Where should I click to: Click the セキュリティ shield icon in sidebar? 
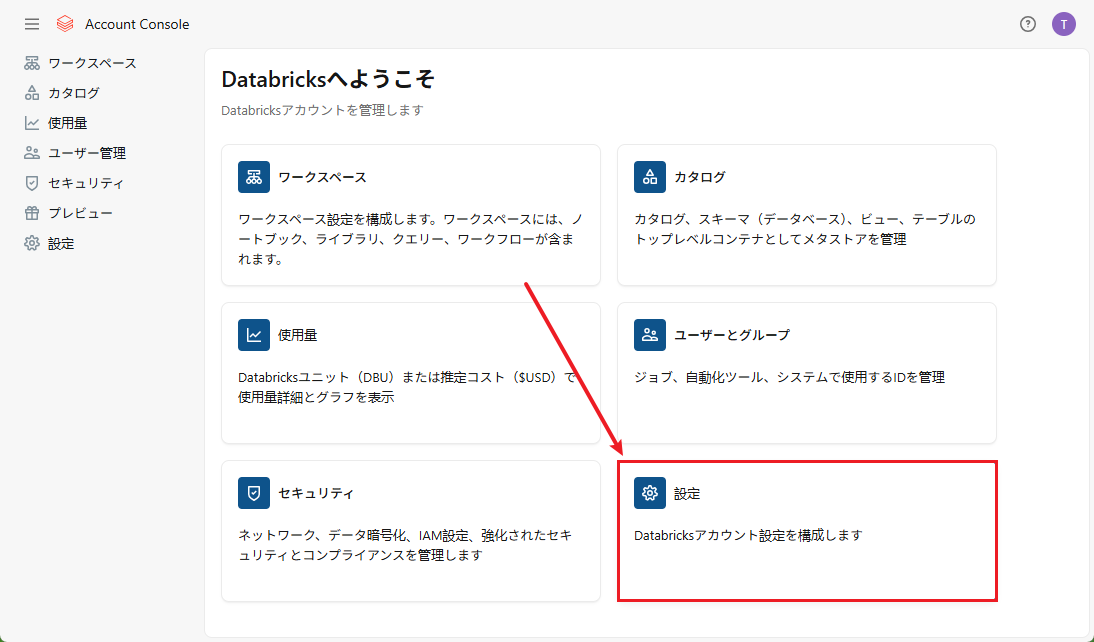click(32, 183)
